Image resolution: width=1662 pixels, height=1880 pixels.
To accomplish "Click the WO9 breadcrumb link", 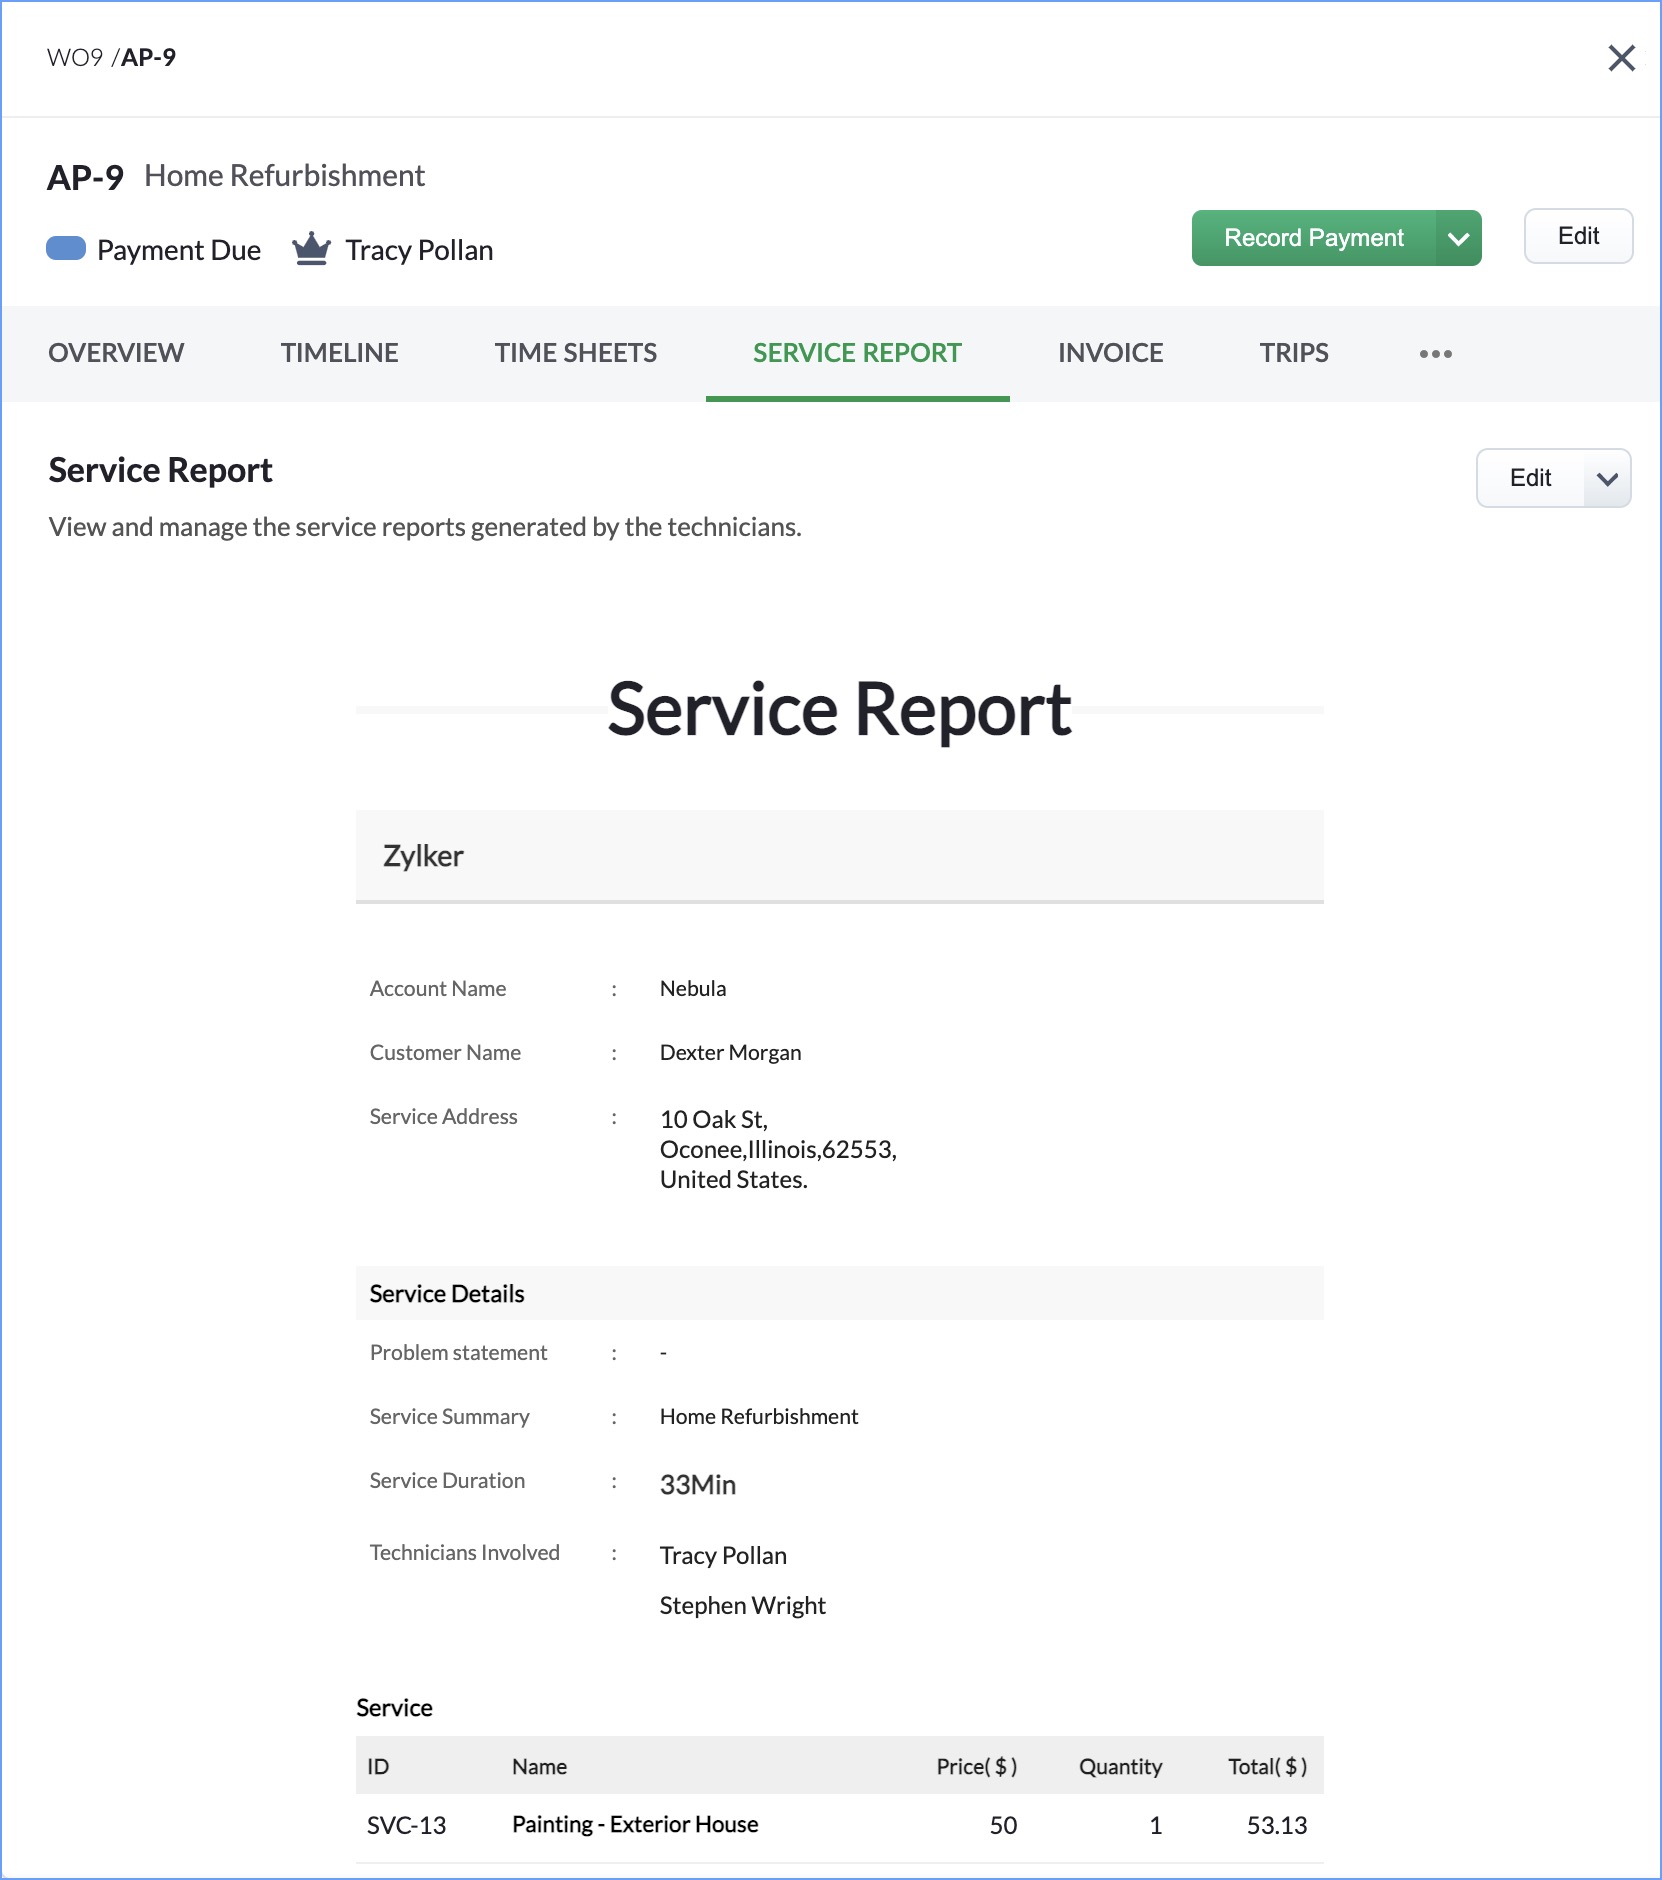I will pyautogui.click(x=74, y=58).
